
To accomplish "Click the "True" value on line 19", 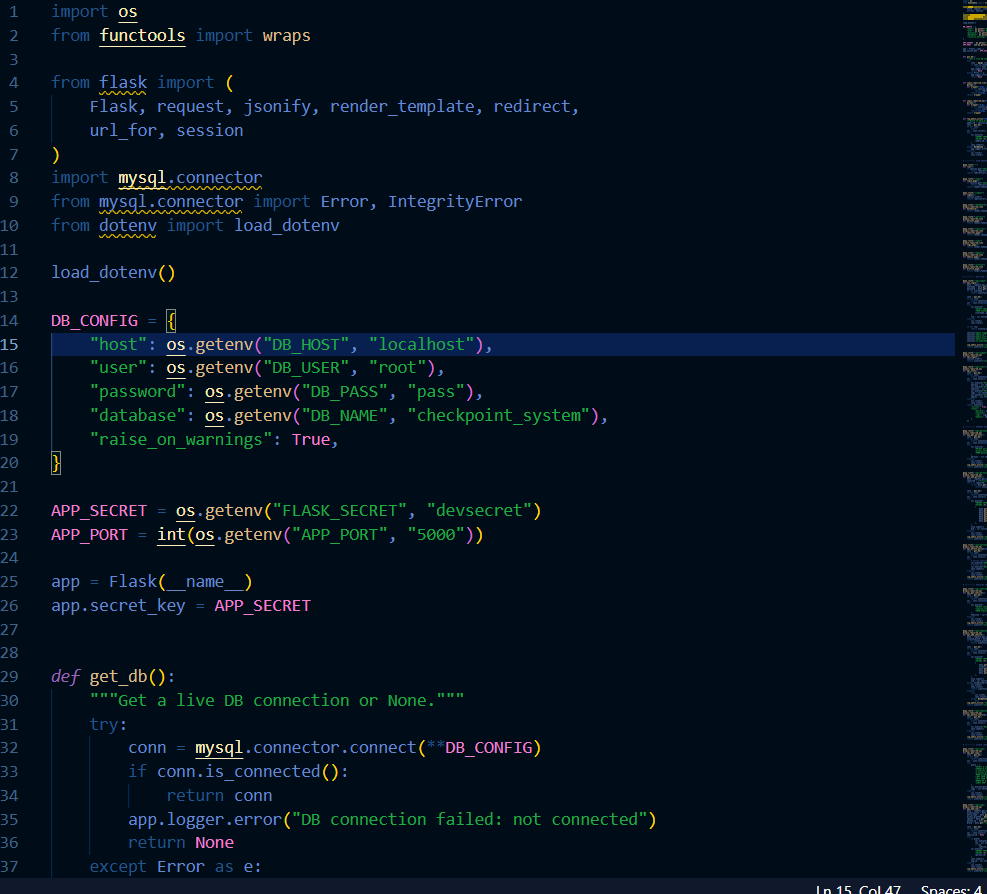I will [311, 439].
